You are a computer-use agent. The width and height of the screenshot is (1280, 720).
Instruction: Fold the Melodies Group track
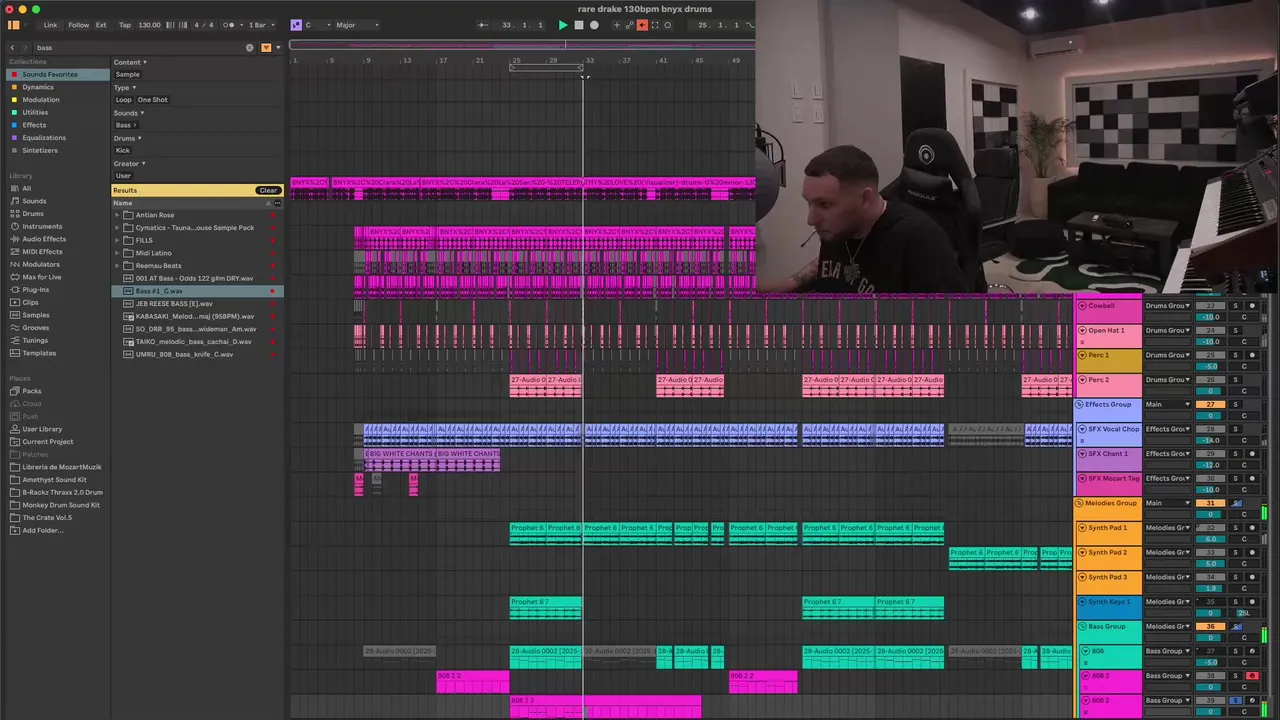click(x=1080, y=504)
